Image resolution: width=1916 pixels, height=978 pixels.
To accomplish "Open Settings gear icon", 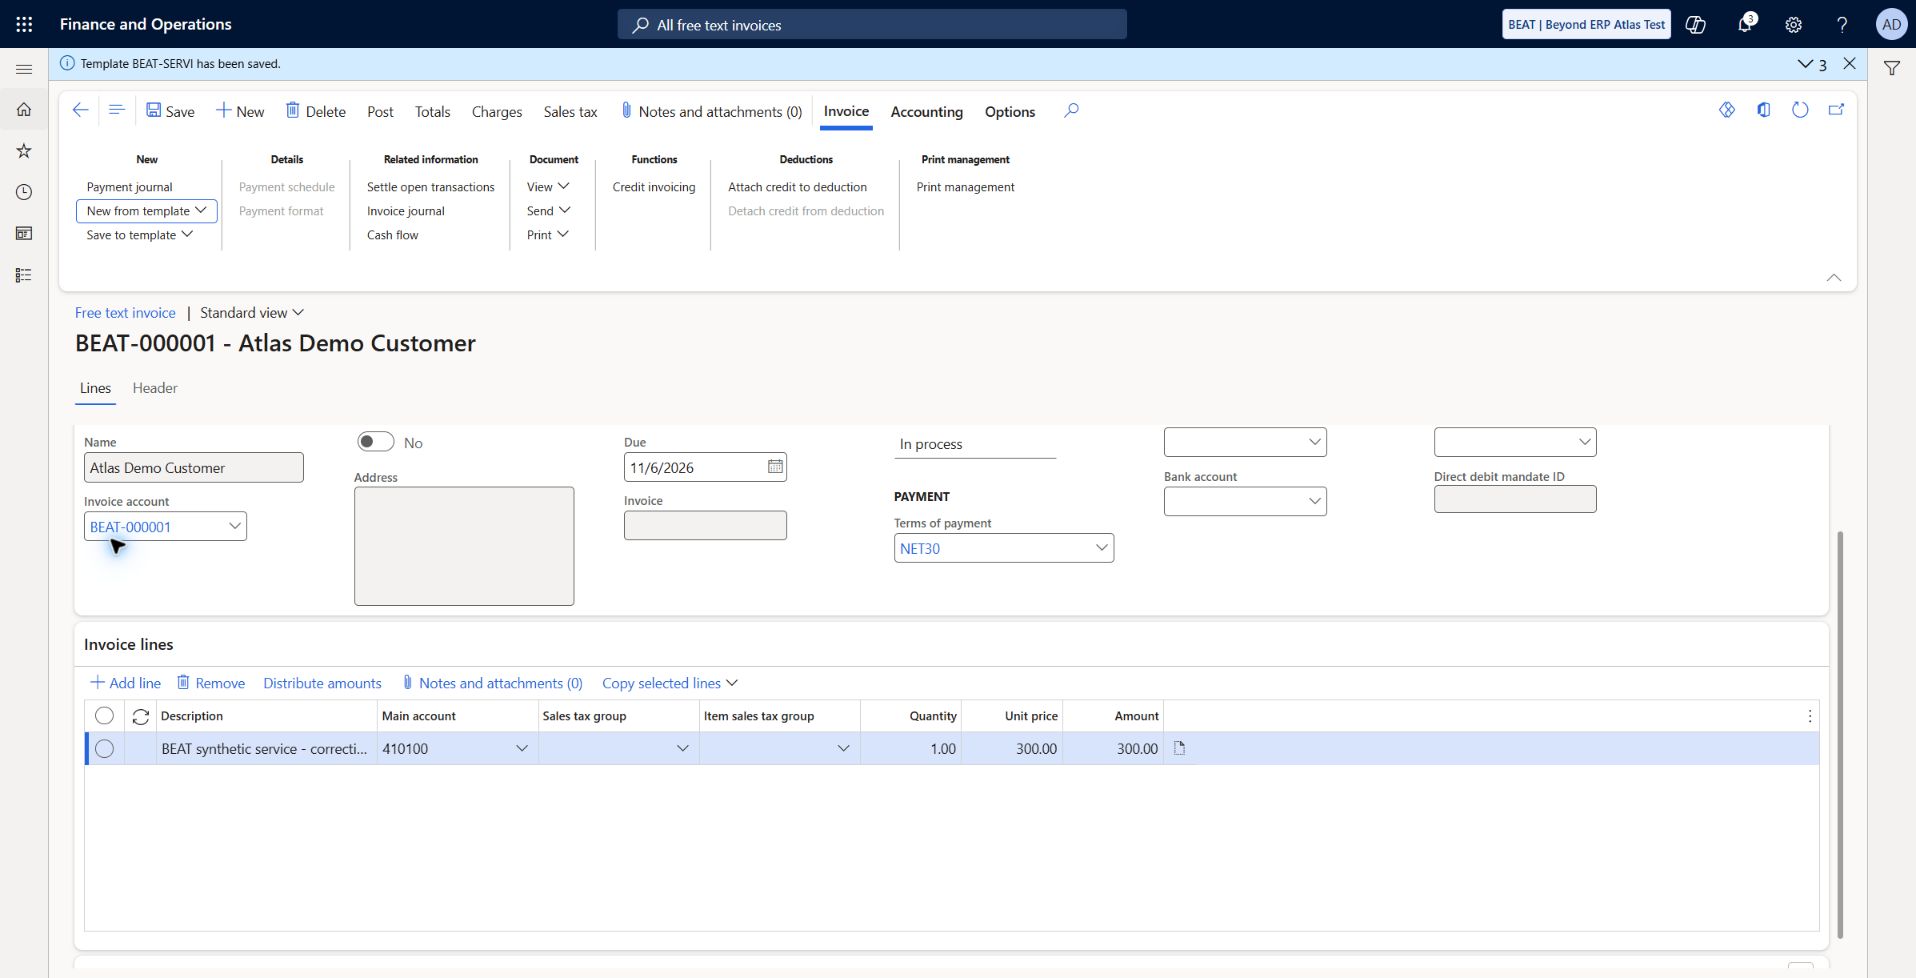I will coord(1794,24).
